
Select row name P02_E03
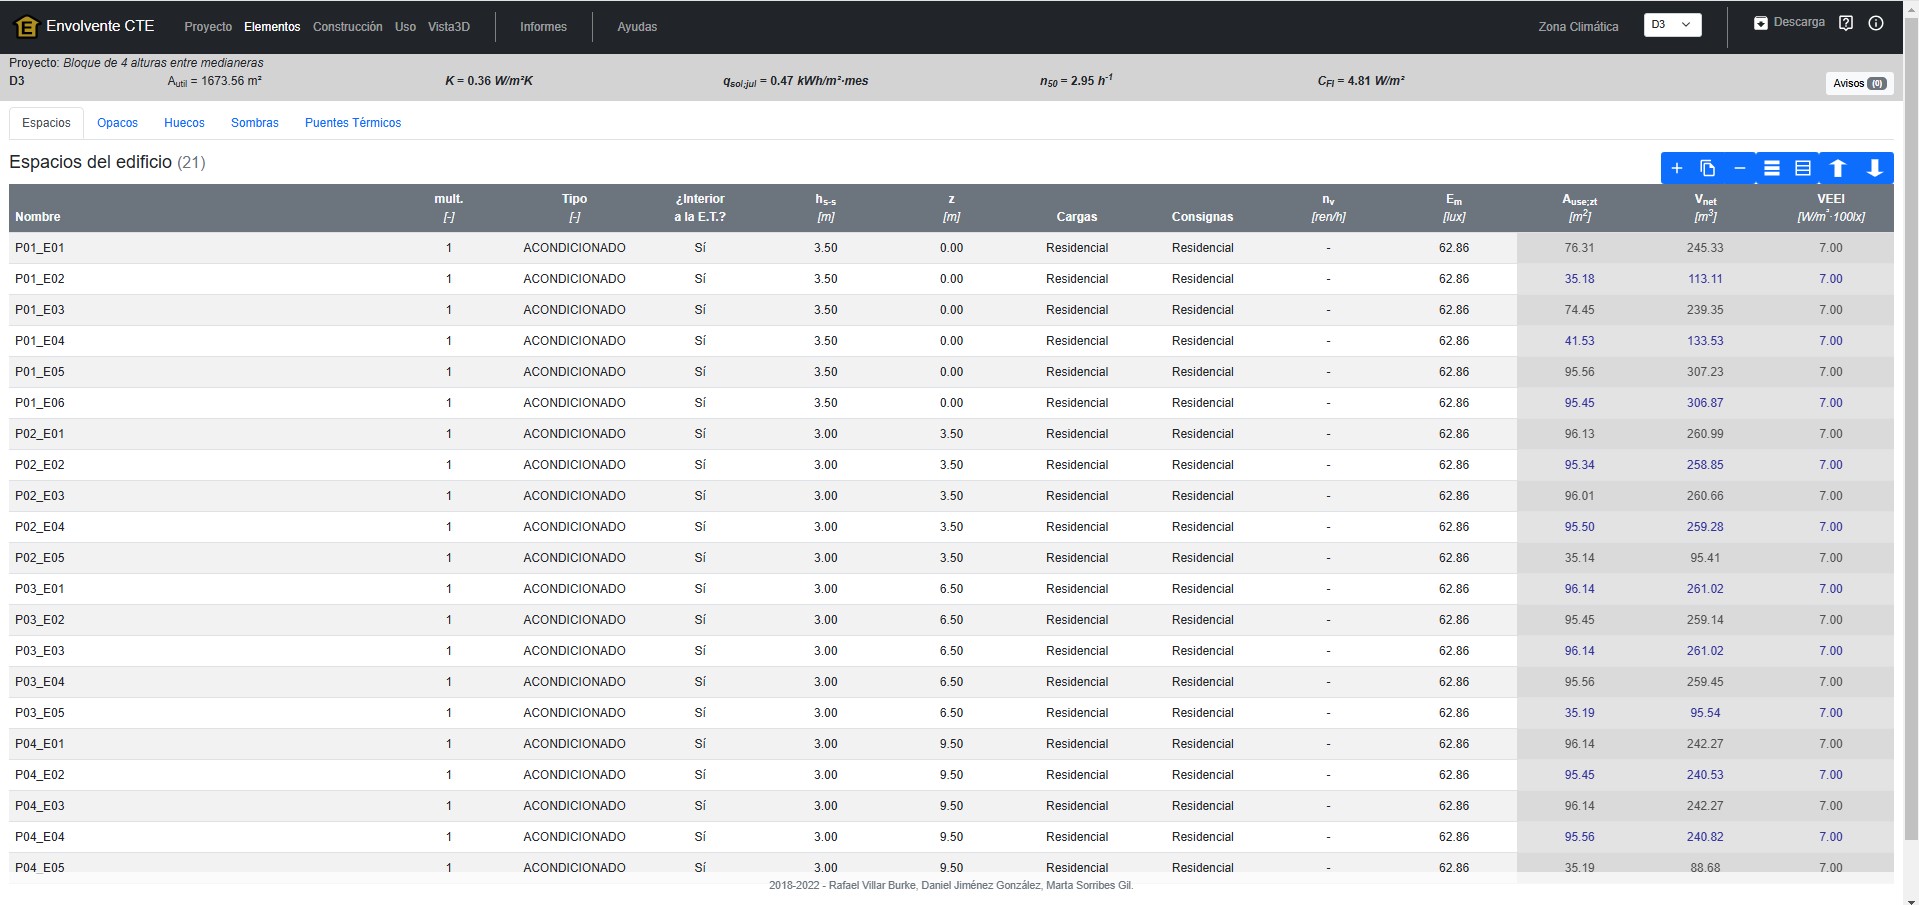point(40,496)
